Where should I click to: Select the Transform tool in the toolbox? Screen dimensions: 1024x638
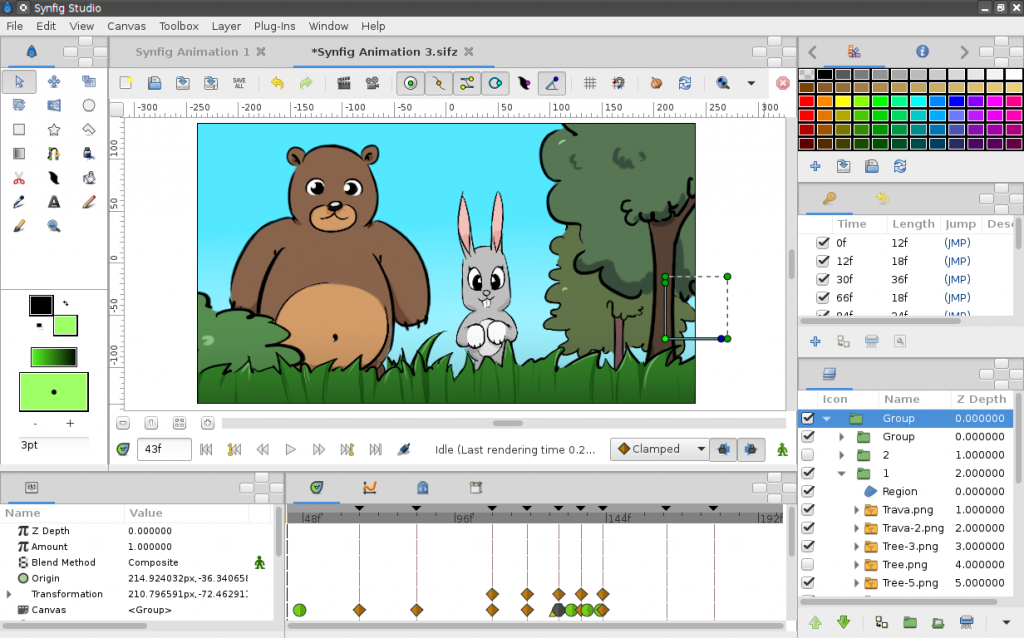pyautogui.click(x=19, y=83)
